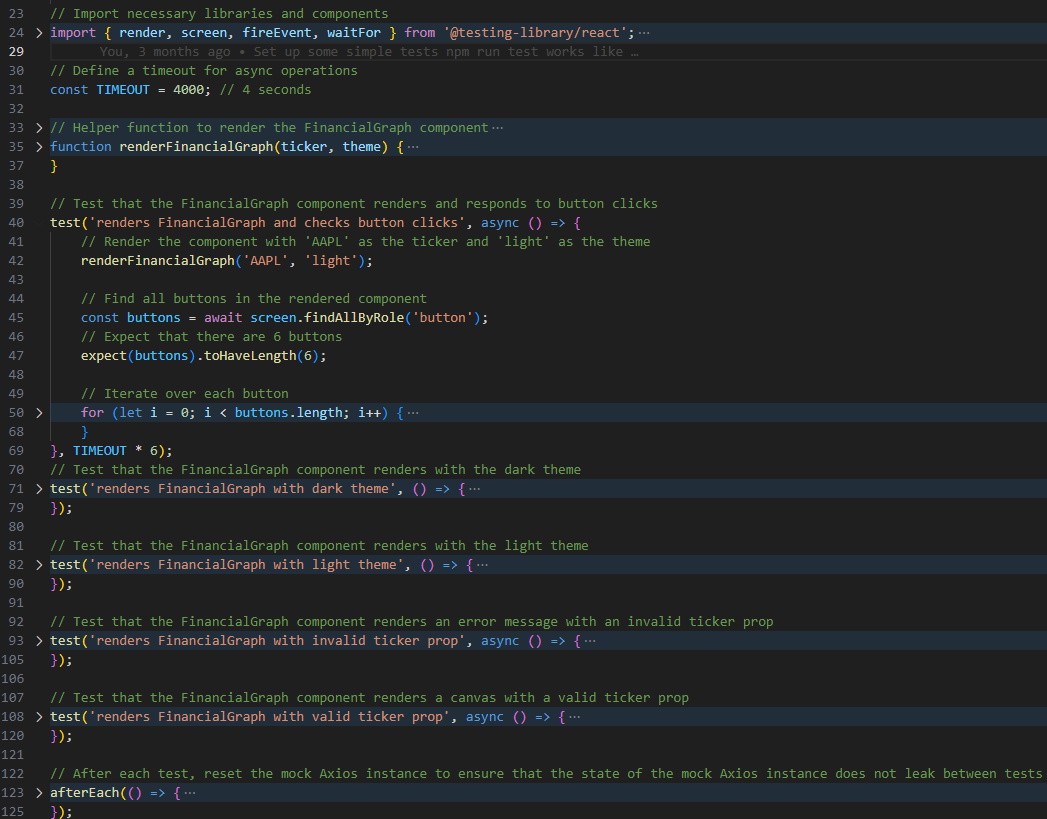The image size is (1047, 819).
Task: Expand the invalid ticker prop test on line 93
Action: (x=39, y=641)
